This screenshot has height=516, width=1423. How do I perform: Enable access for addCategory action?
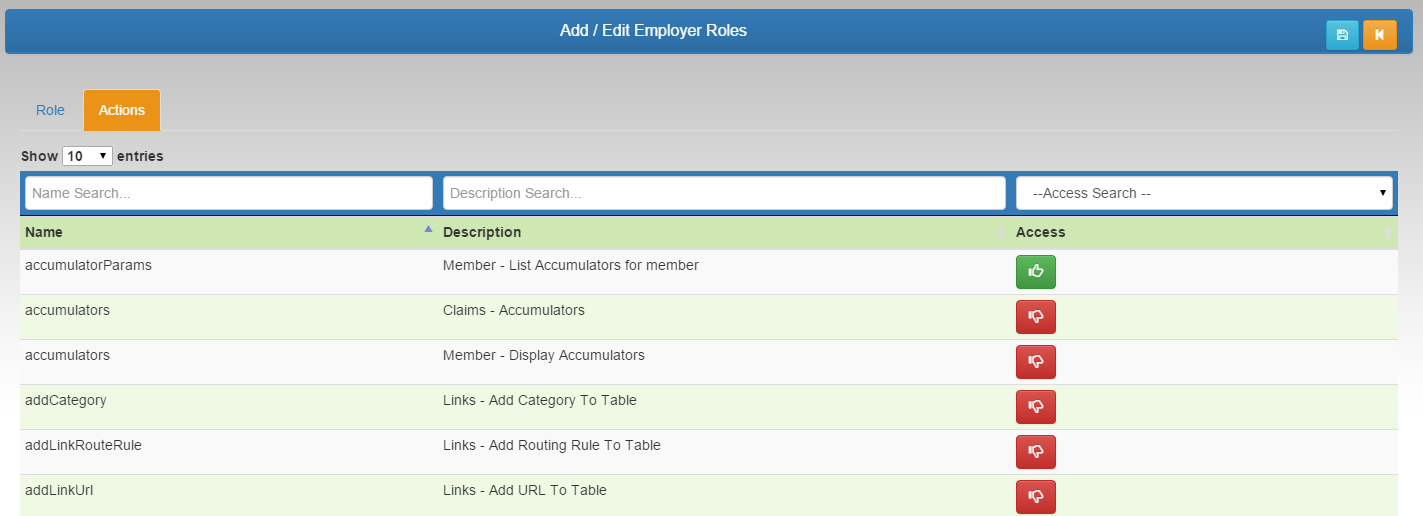pyautogui.click(x=1035, y=407)
